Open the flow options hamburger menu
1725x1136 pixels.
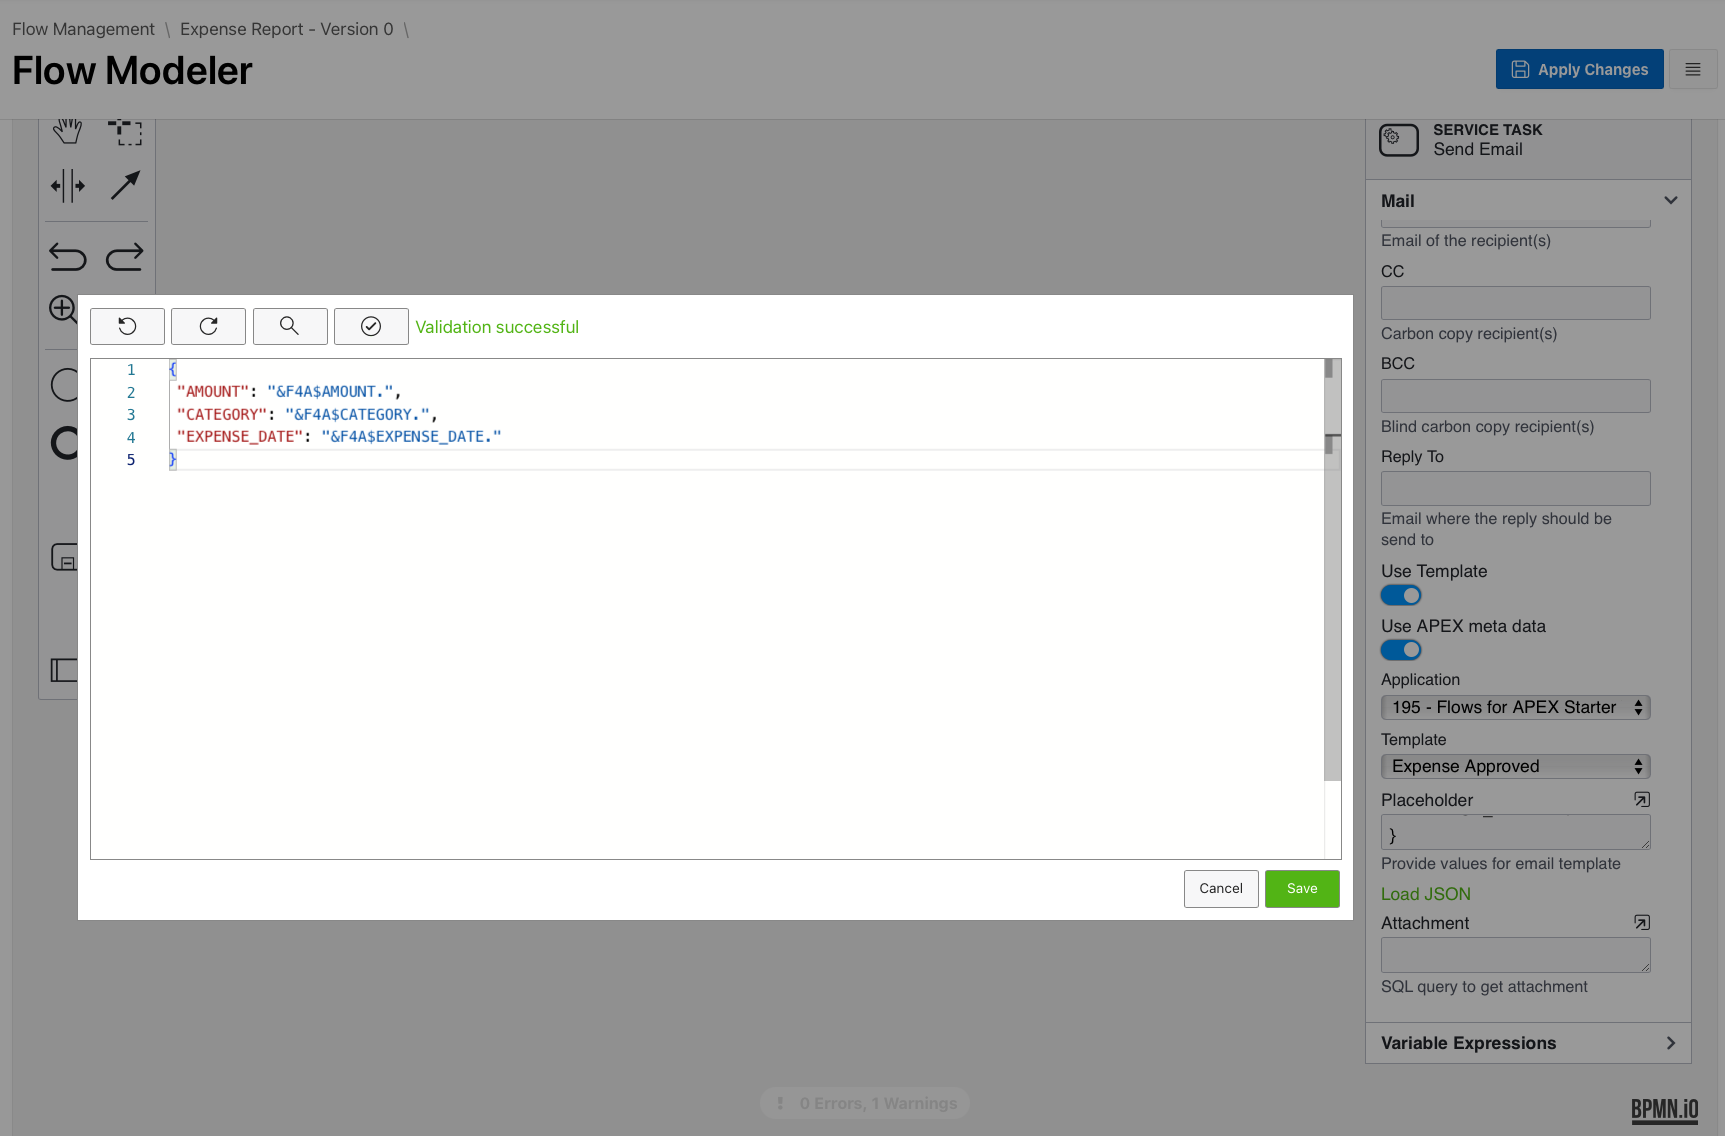[1693, 69]
